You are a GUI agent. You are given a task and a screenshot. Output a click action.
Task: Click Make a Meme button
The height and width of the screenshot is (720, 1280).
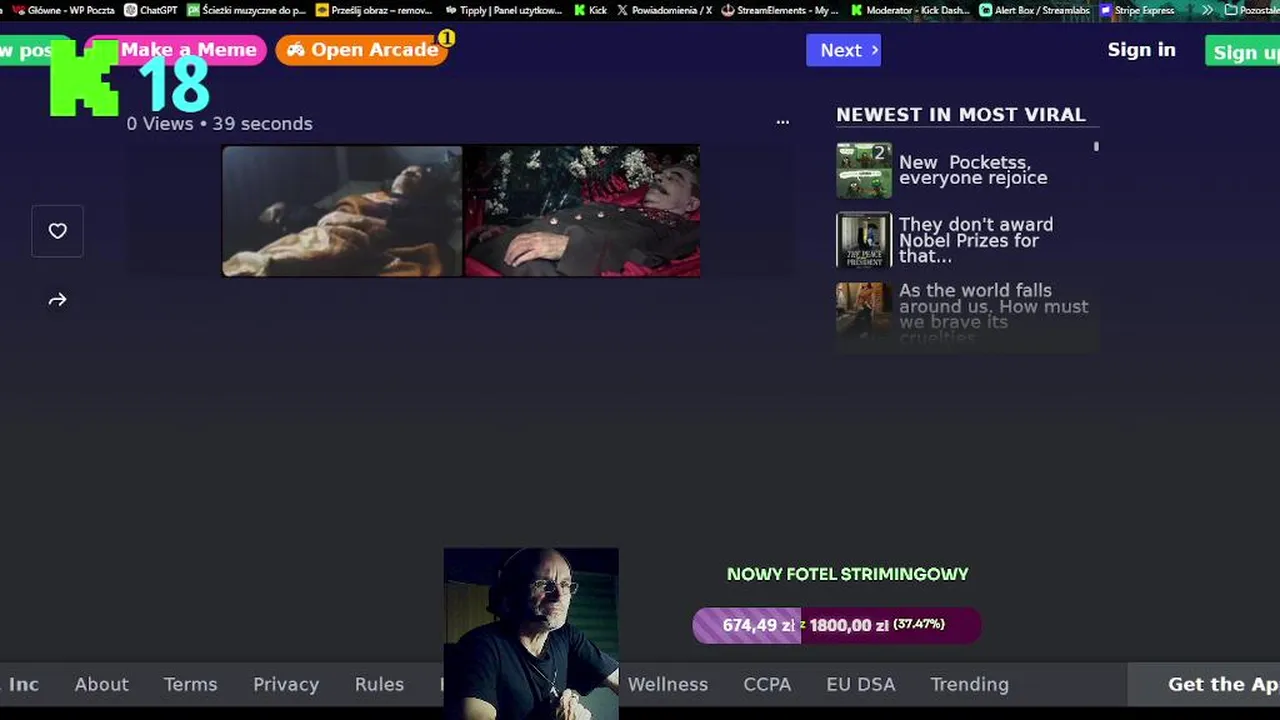(180, 50)
